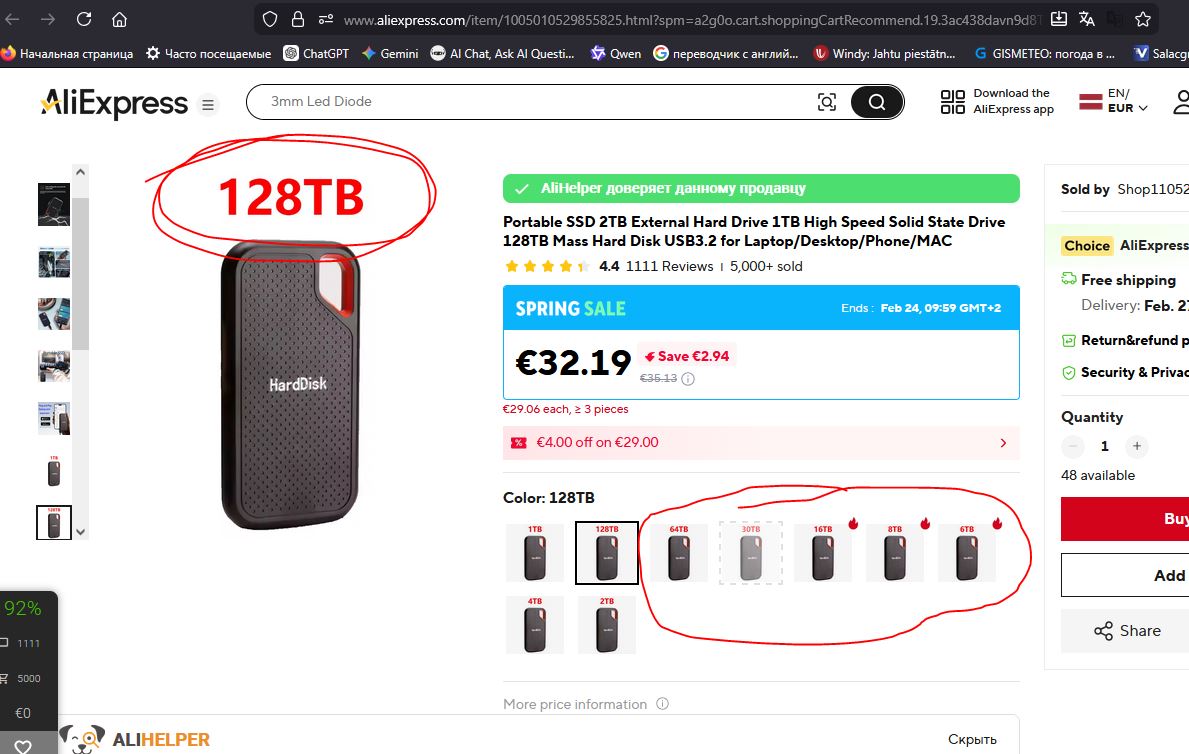Go to browser home via the house icon
This screenshot has width=1189, height=754.
[119, 19]
